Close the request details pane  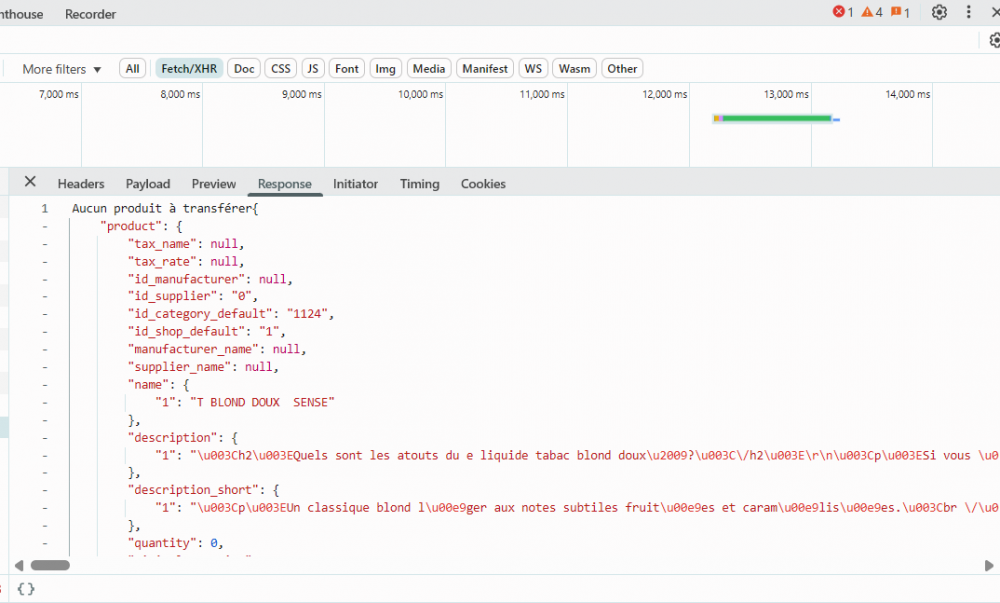(30, 182)
